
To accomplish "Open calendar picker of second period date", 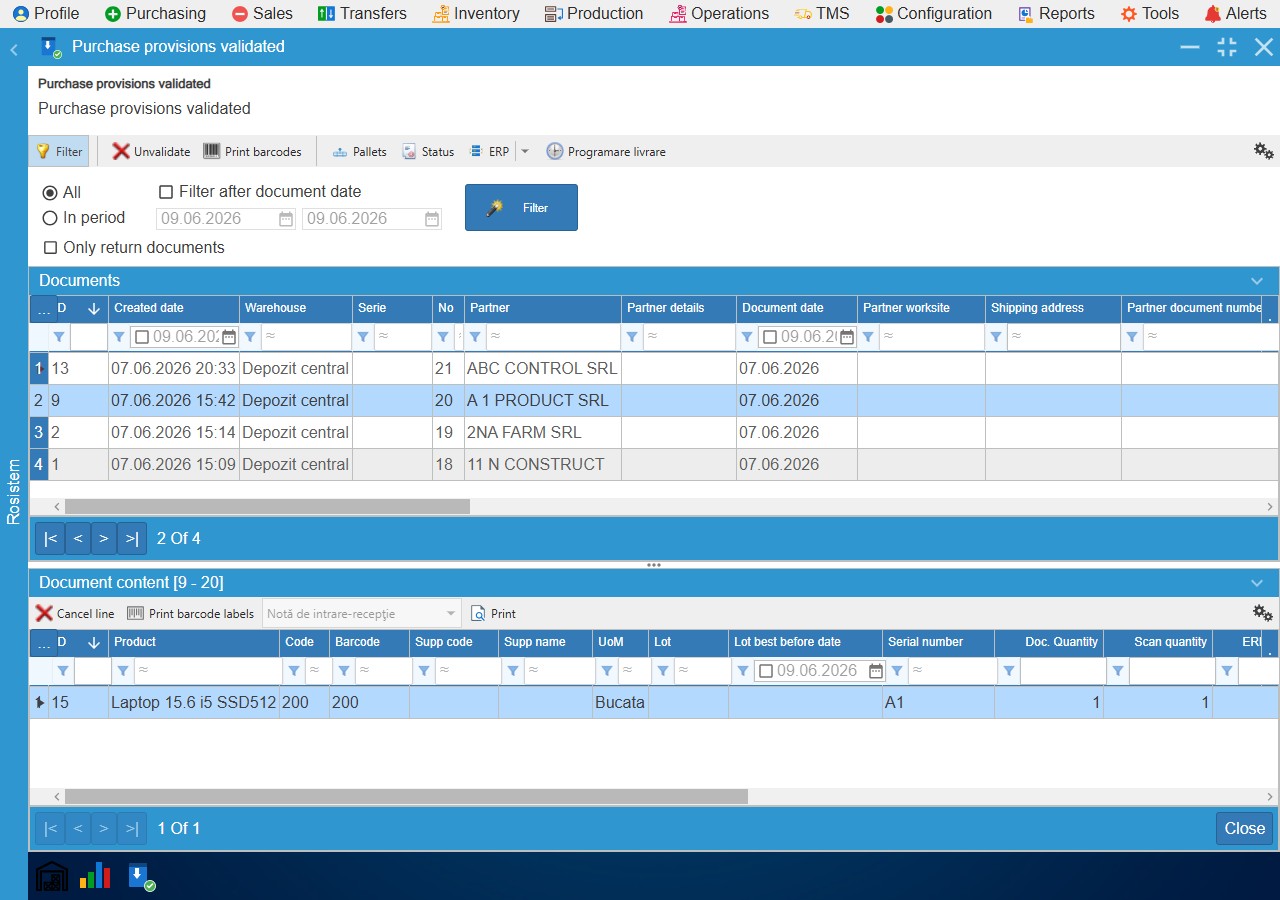I will [432, 219].
